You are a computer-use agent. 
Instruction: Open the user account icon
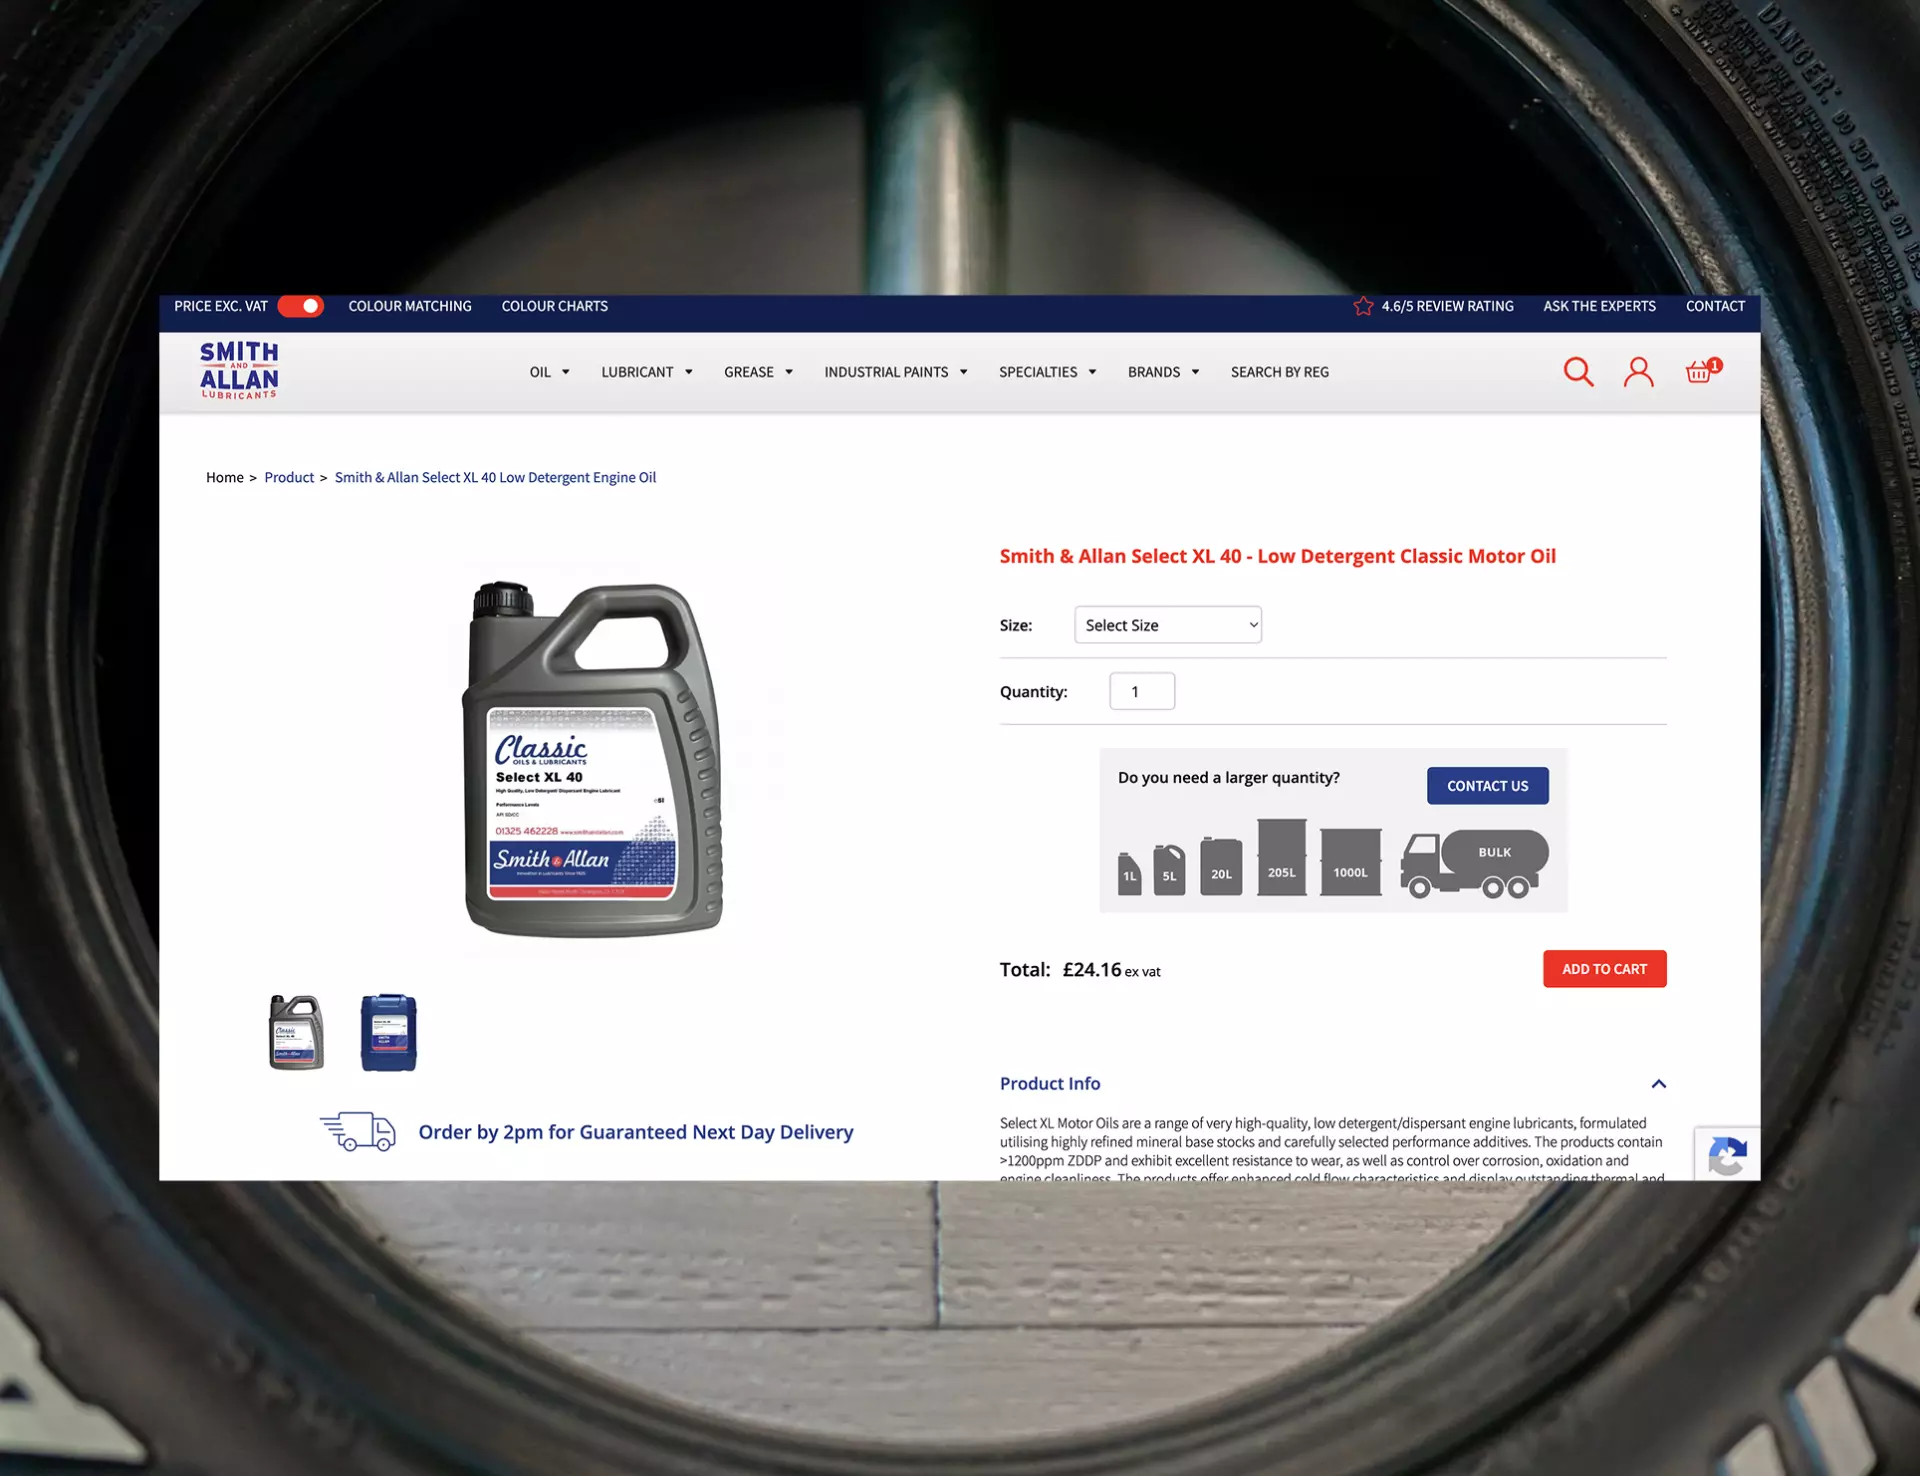tap(1638, 372)
